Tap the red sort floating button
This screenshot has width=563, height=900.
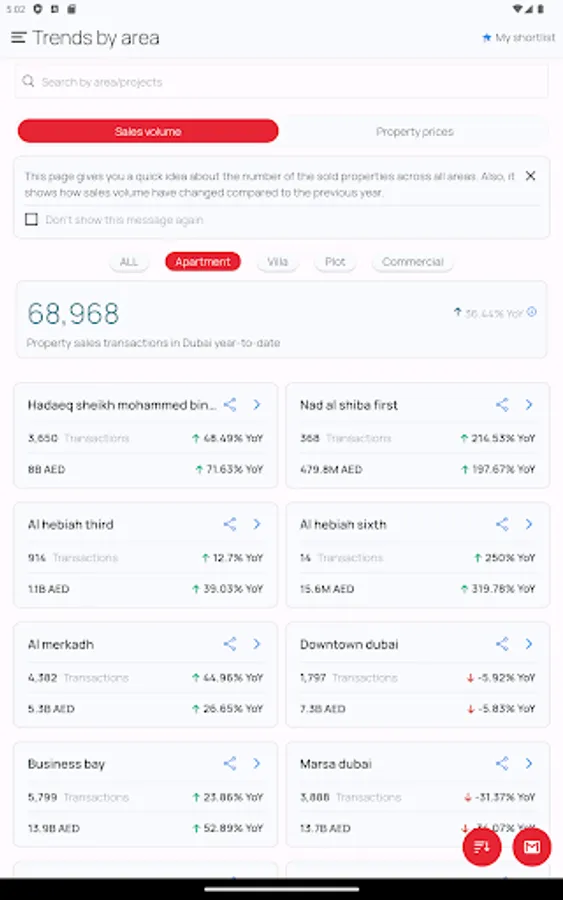point(482,847)
